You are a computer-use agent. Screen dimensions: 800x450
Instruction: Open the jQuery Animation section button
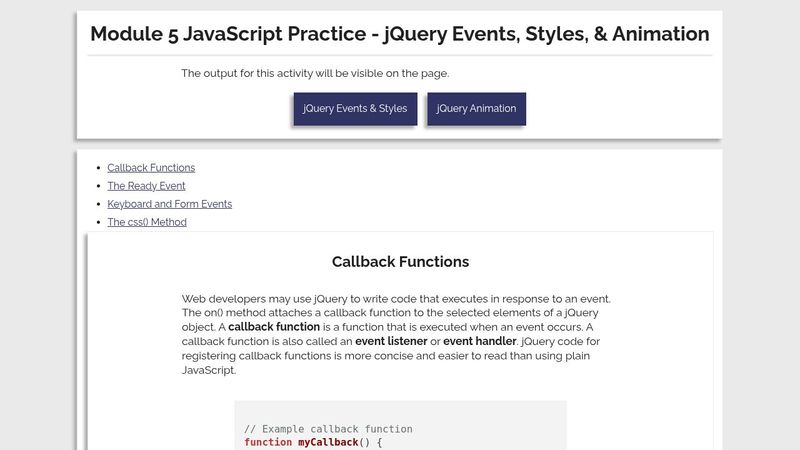point(476,109)
